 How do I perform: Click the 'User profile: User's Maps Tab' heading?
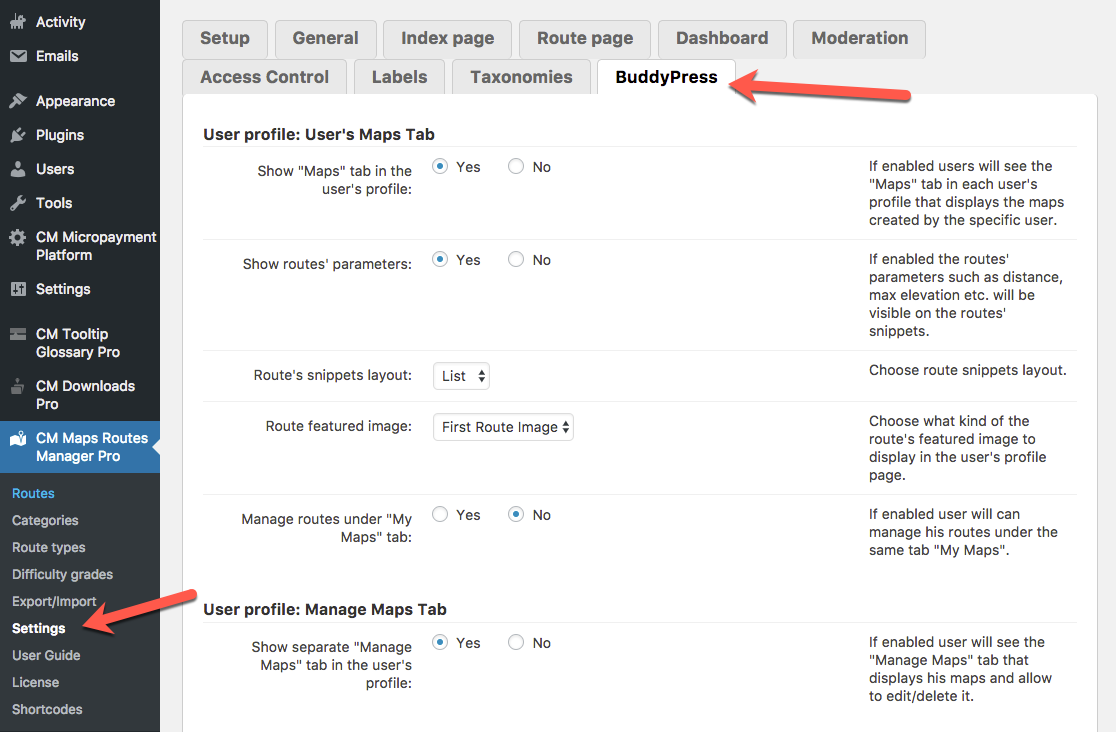319,135
